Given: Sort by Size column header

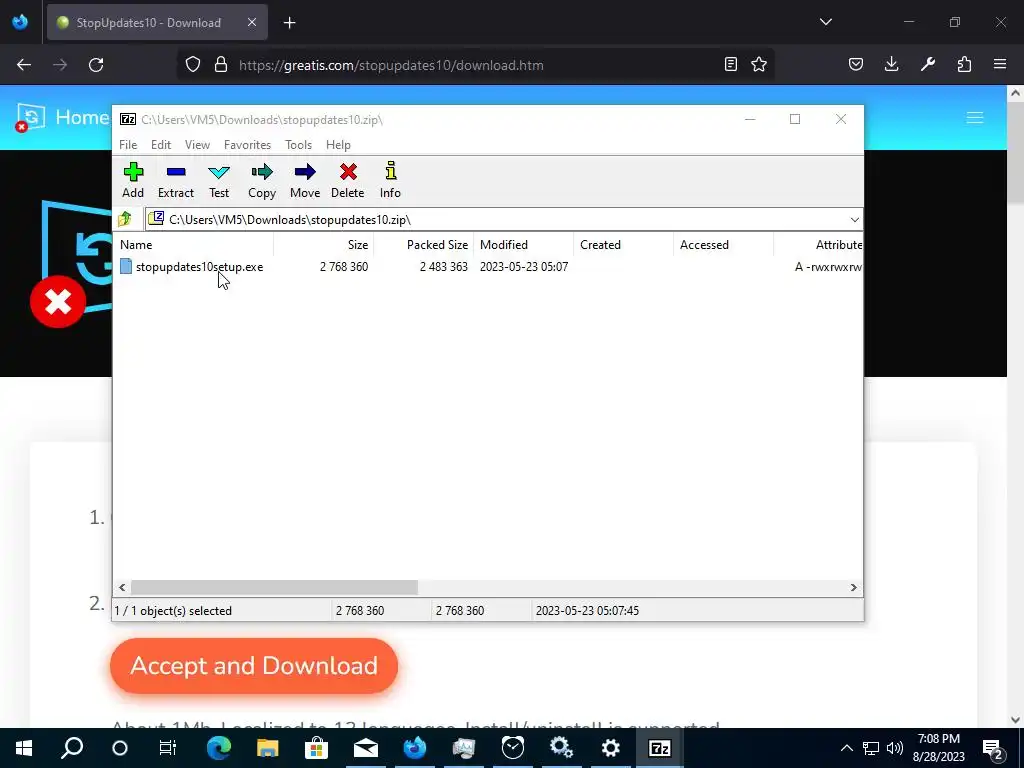Looking at the screenshot, I should [x=323, y=245].
